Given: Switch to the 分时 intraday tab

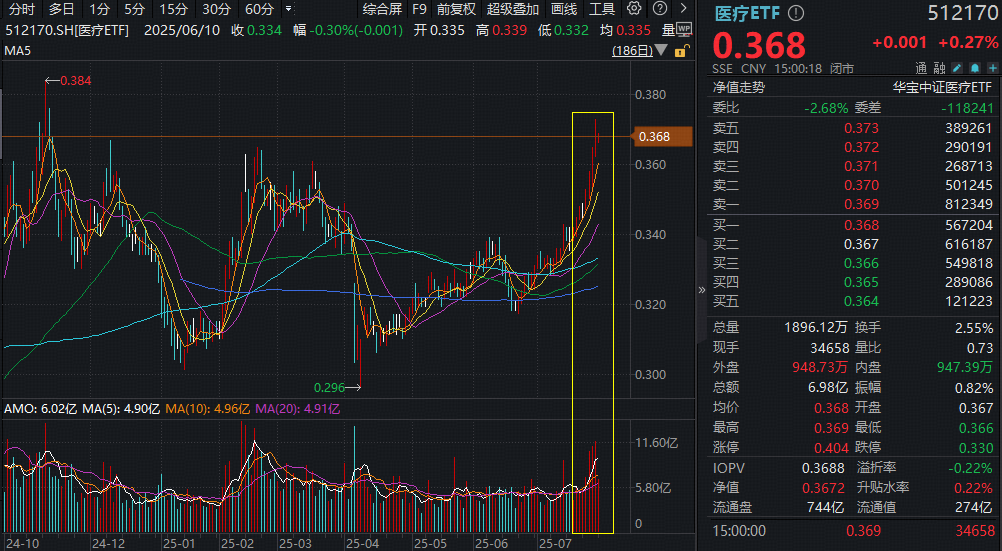Looking at the screenshot, I should pos(21,9).
